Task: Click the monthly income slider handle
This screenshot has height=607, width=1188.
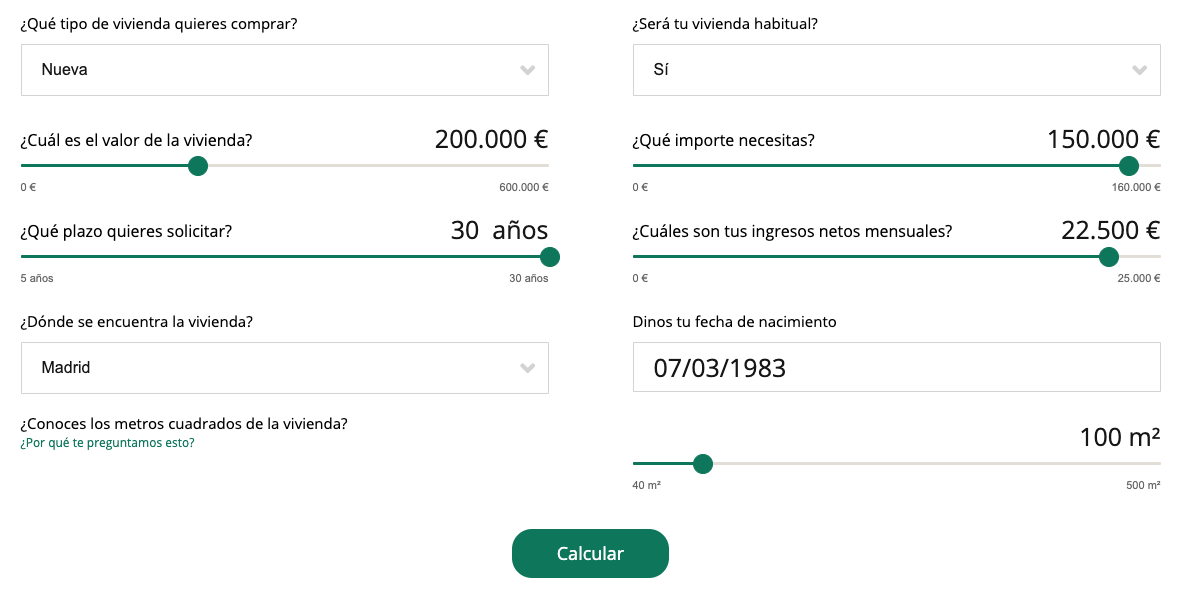Action: (1108, 257)
